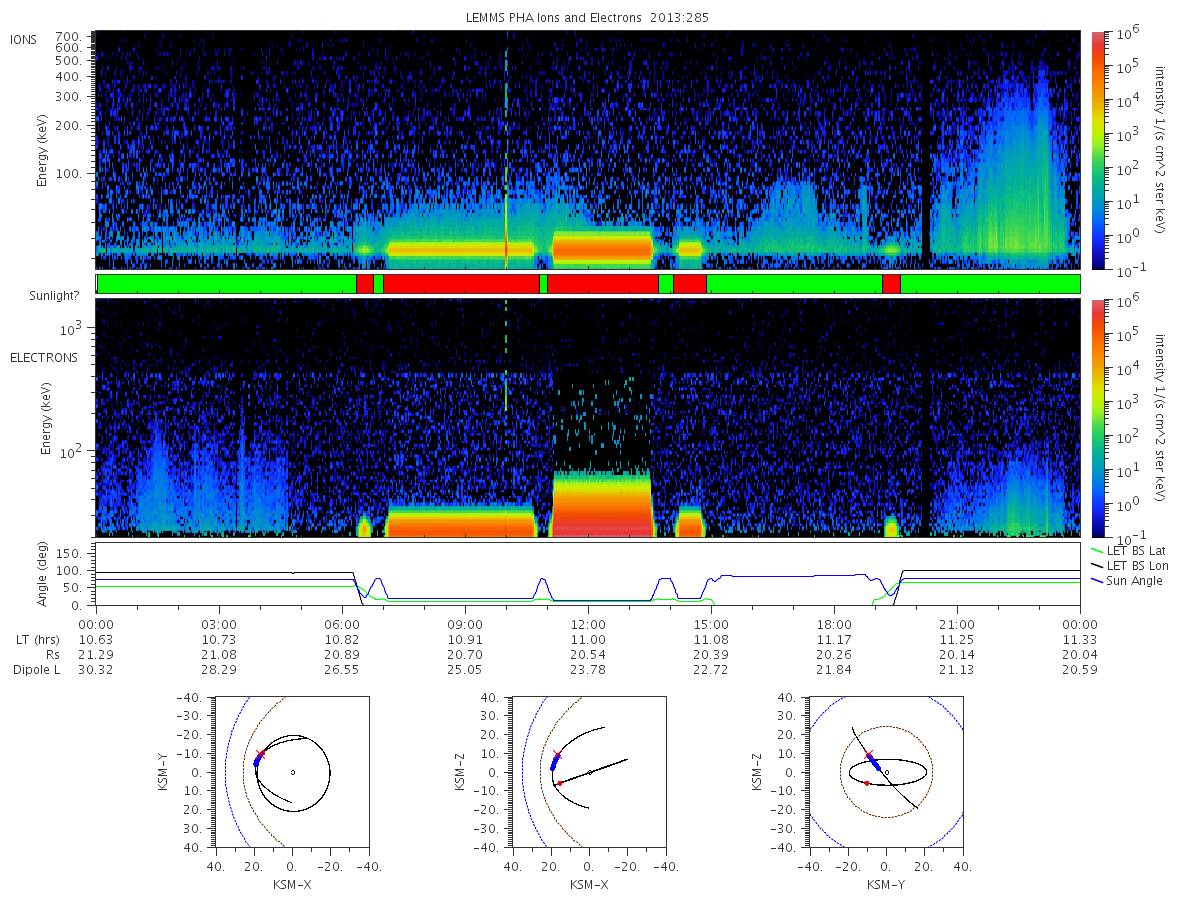The width and height of the screenshot is (1200, 900).
Task: Select LT value 11.33
Action: [x=1080, y=638]
